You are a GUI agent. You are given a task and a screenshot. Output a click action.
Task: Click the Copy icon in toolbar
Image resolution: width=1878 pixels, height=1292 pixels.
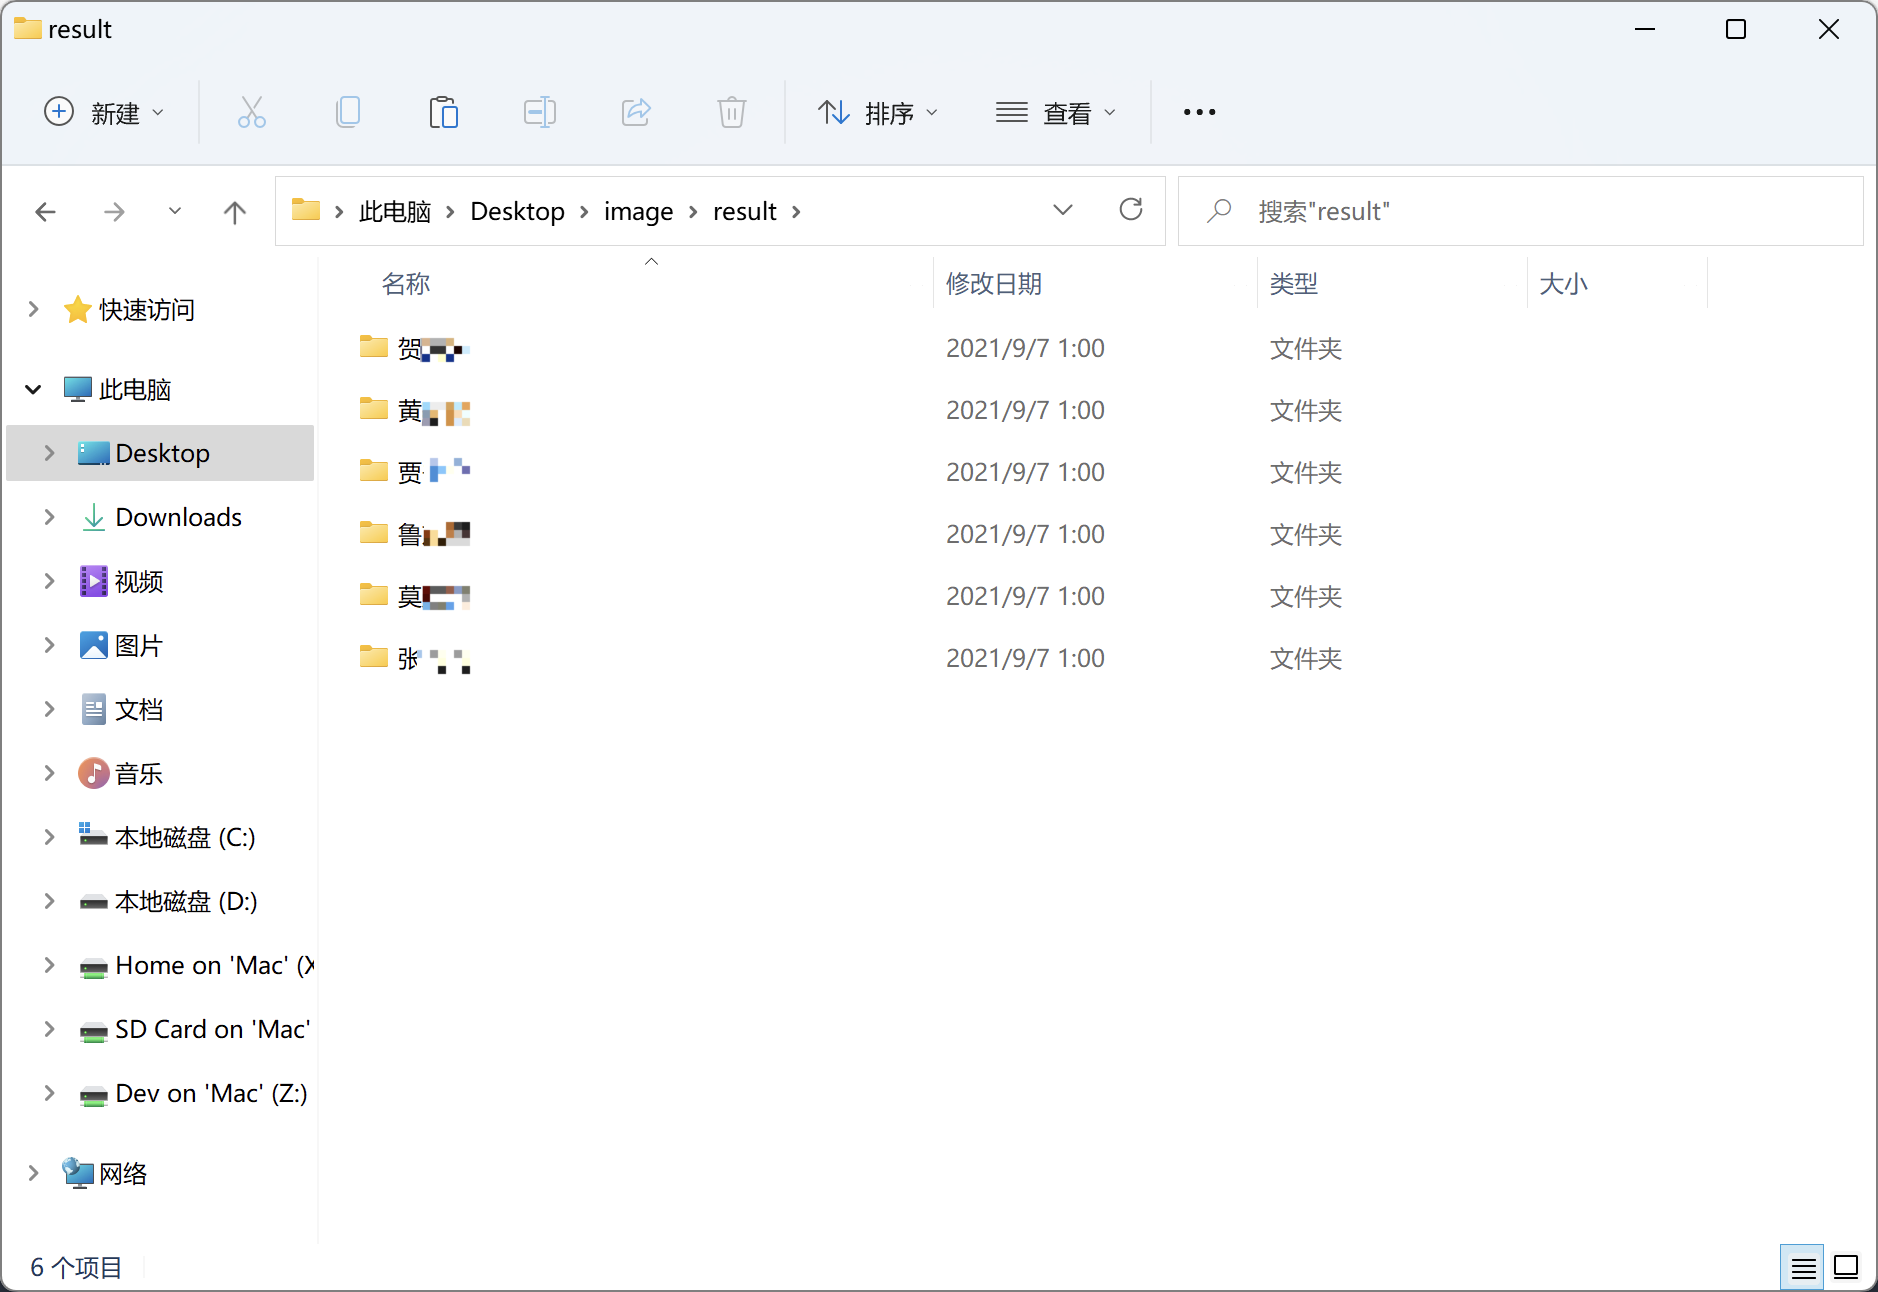click(347, 112)
